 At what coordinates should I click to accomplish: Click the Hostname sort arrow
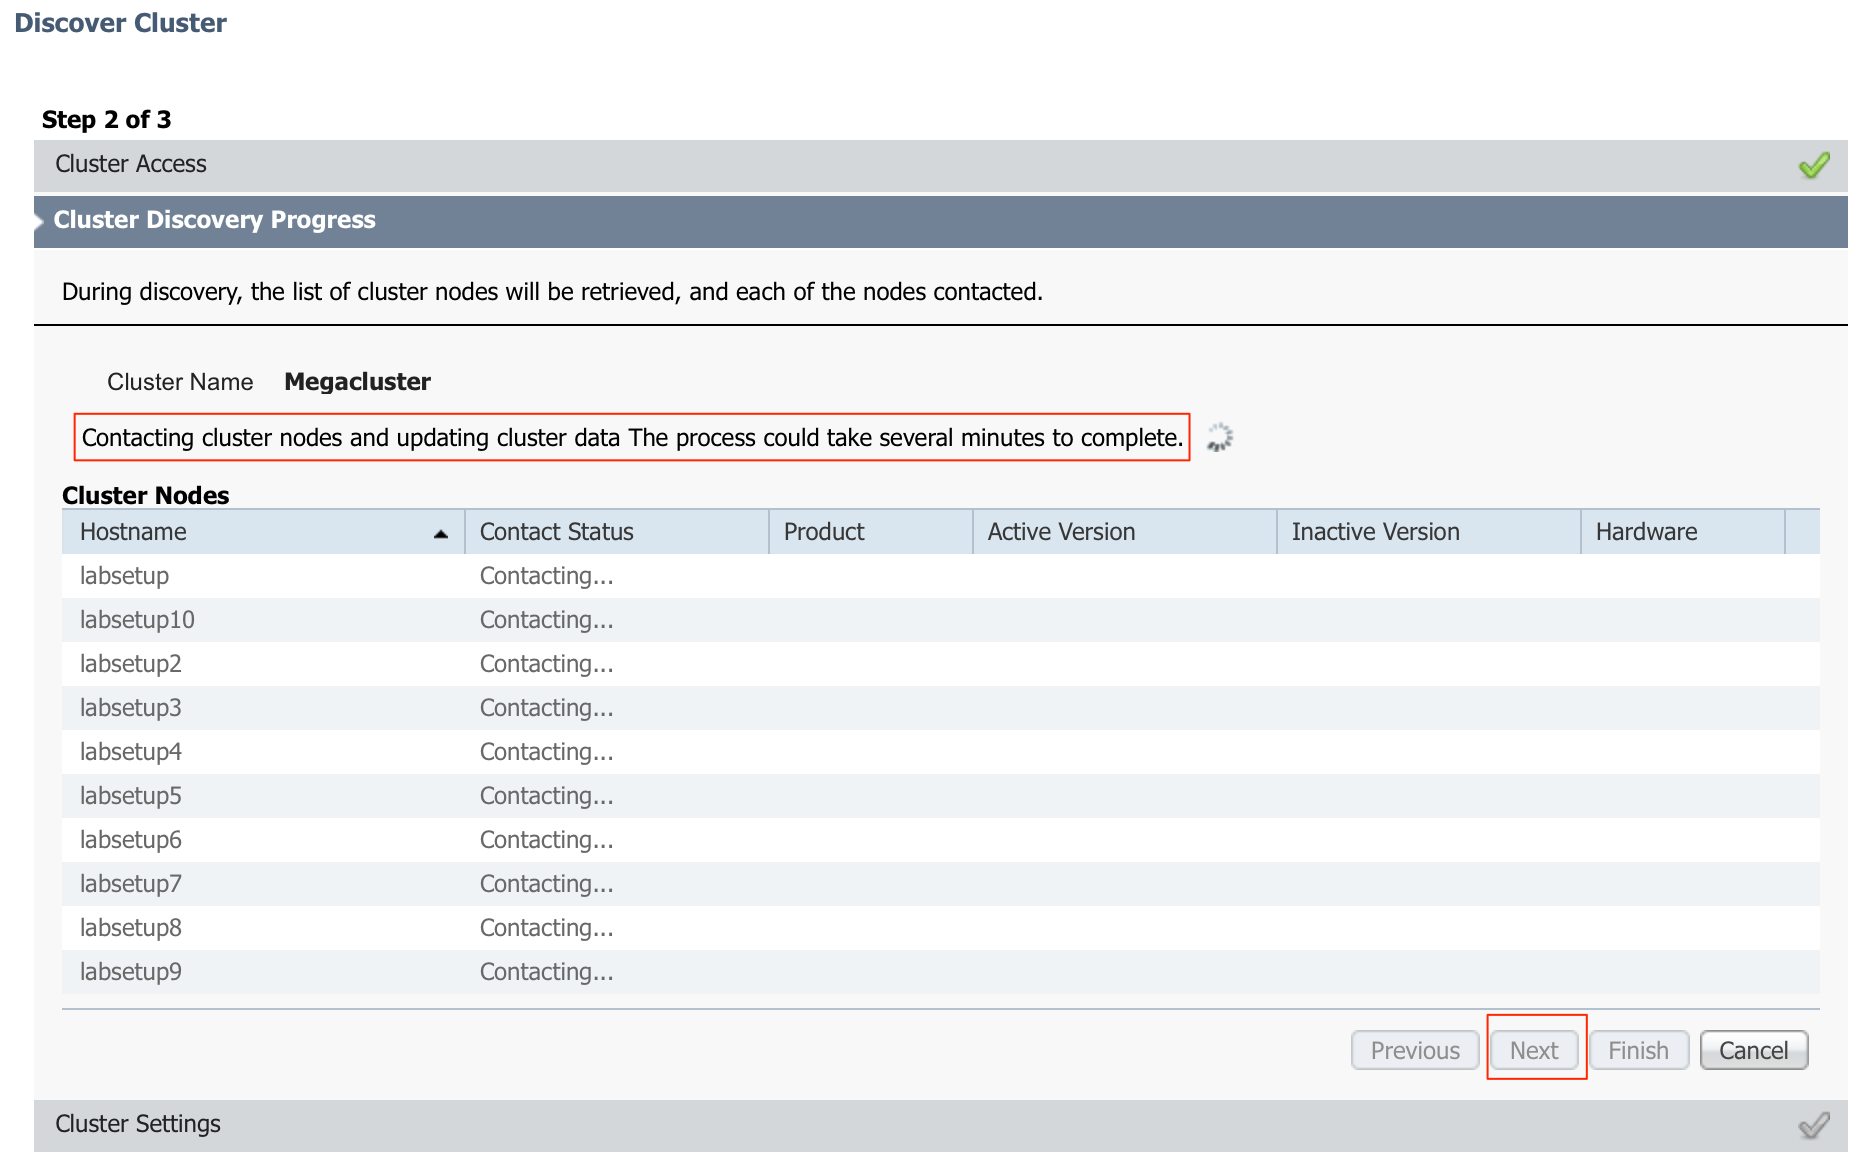(440, 534)
